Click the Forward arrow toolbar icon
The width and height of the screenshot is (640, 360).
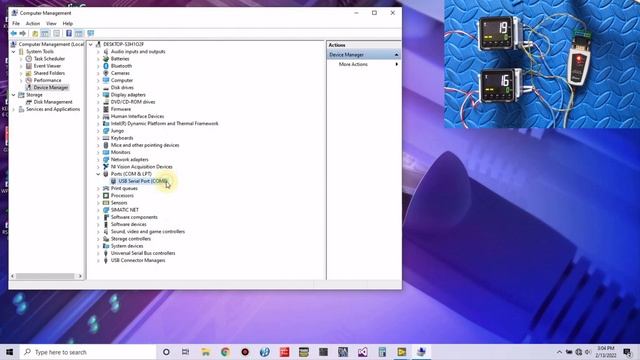tap(23, 33)
